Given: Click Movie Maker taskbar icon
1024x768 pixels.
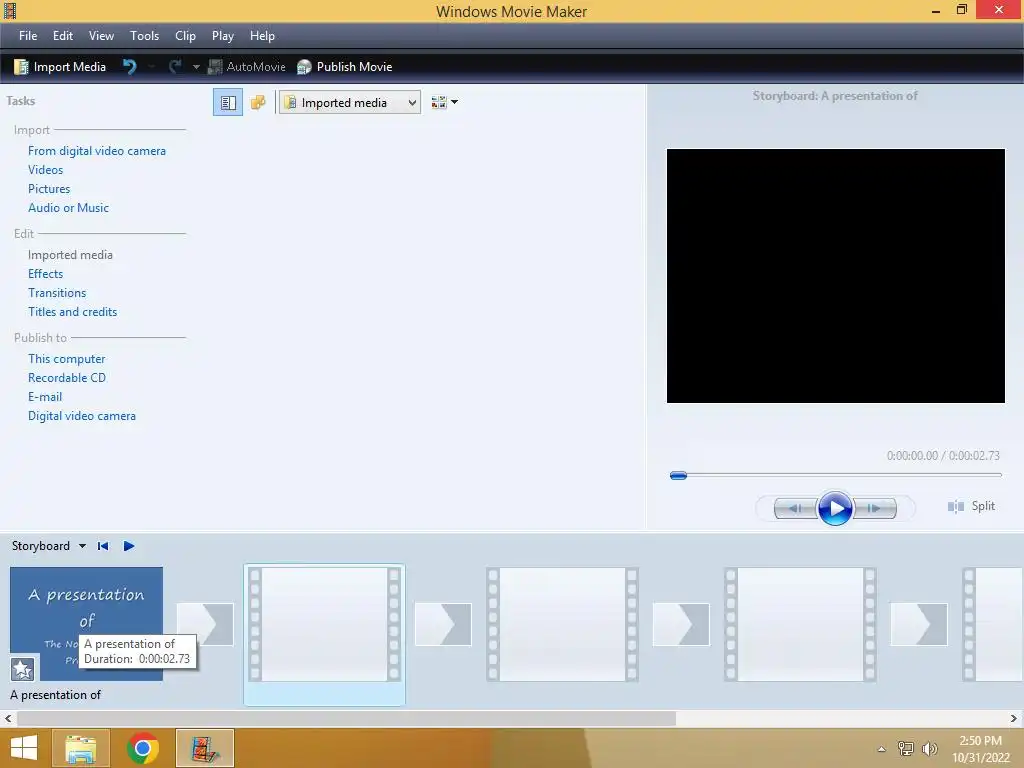Looking at the screenshot, I should 205,748.
